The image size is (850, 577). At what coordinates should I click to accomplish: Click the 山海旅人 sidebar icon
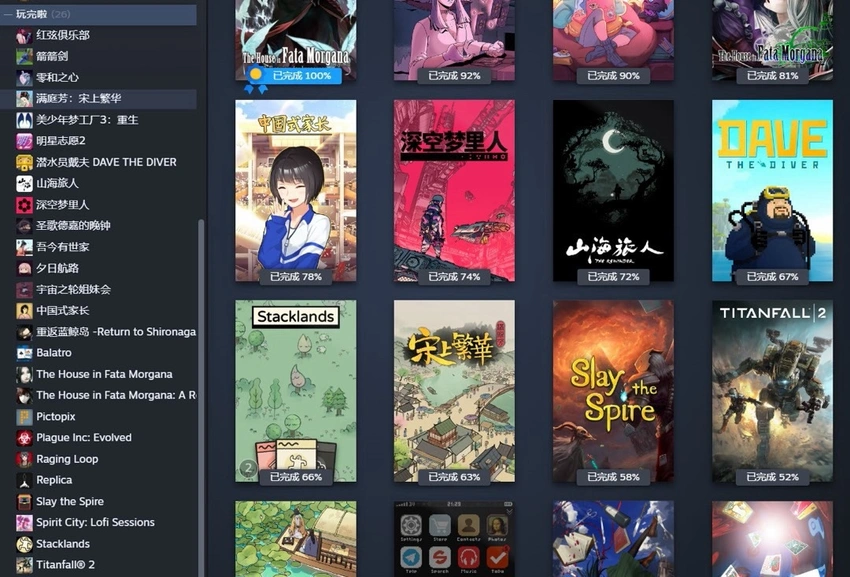(x=24, y=183)
